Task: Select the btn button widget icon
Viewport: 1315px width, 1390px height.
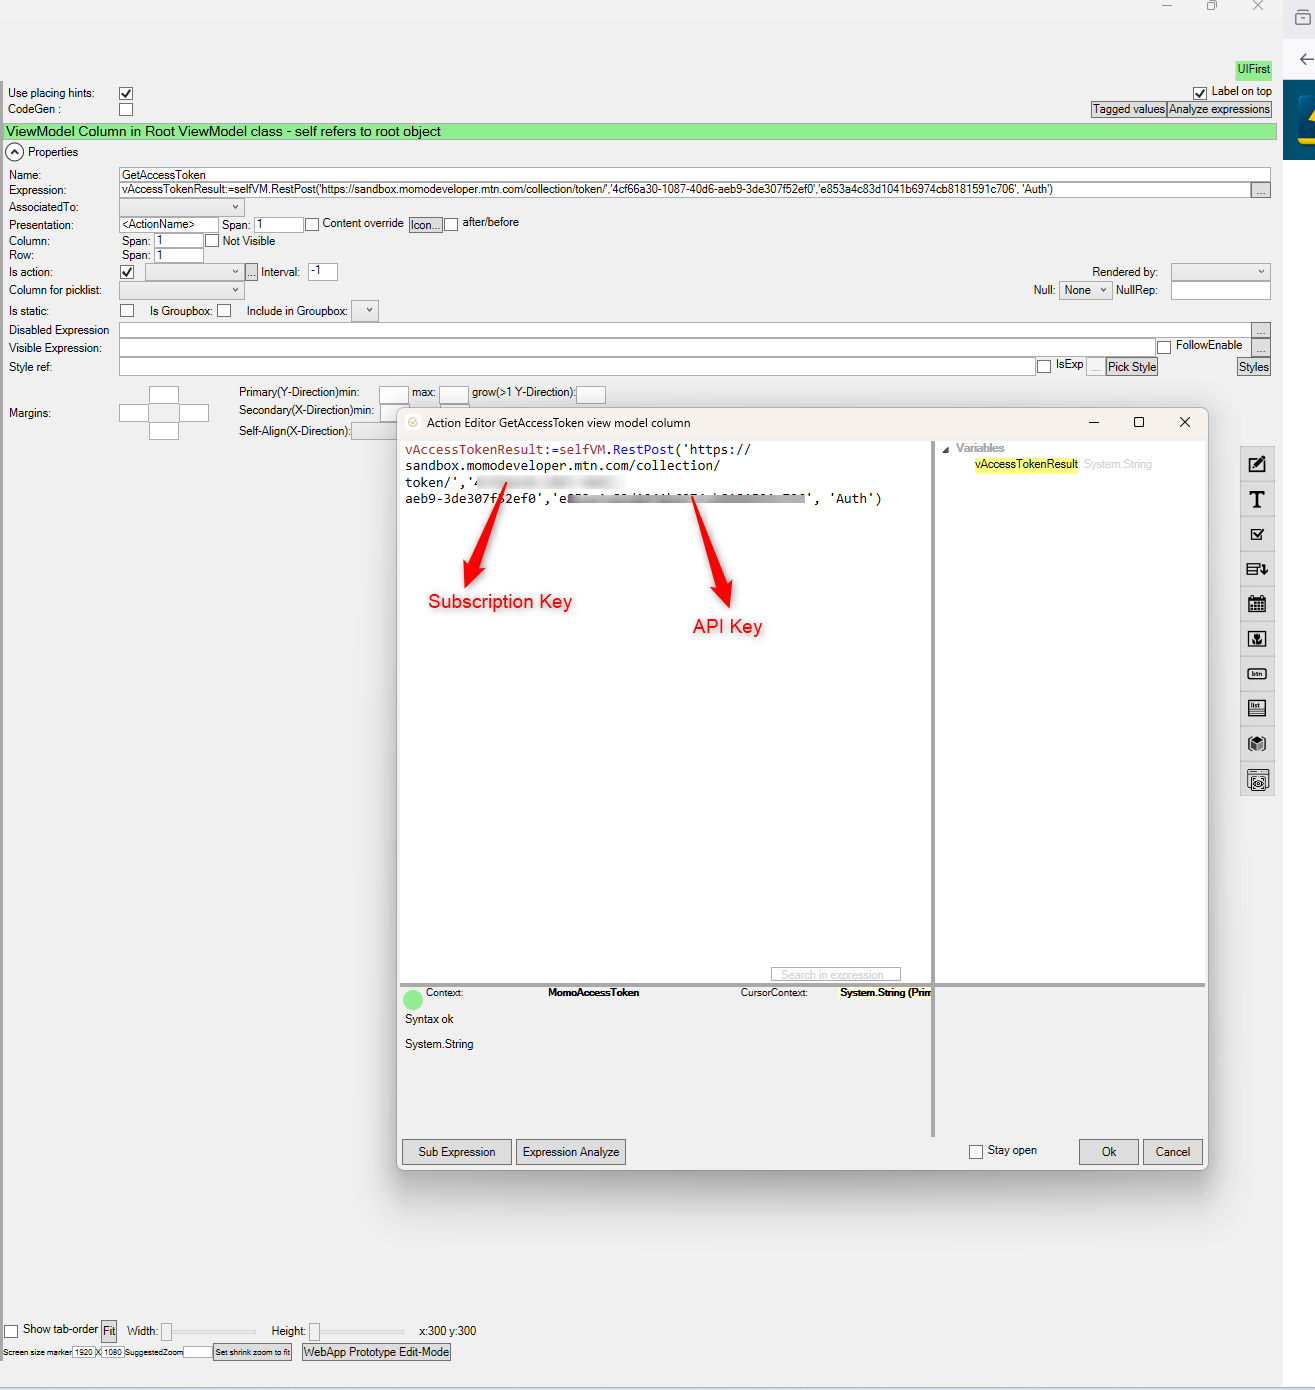Action: pyautogui.click(x=1257, y=674)
